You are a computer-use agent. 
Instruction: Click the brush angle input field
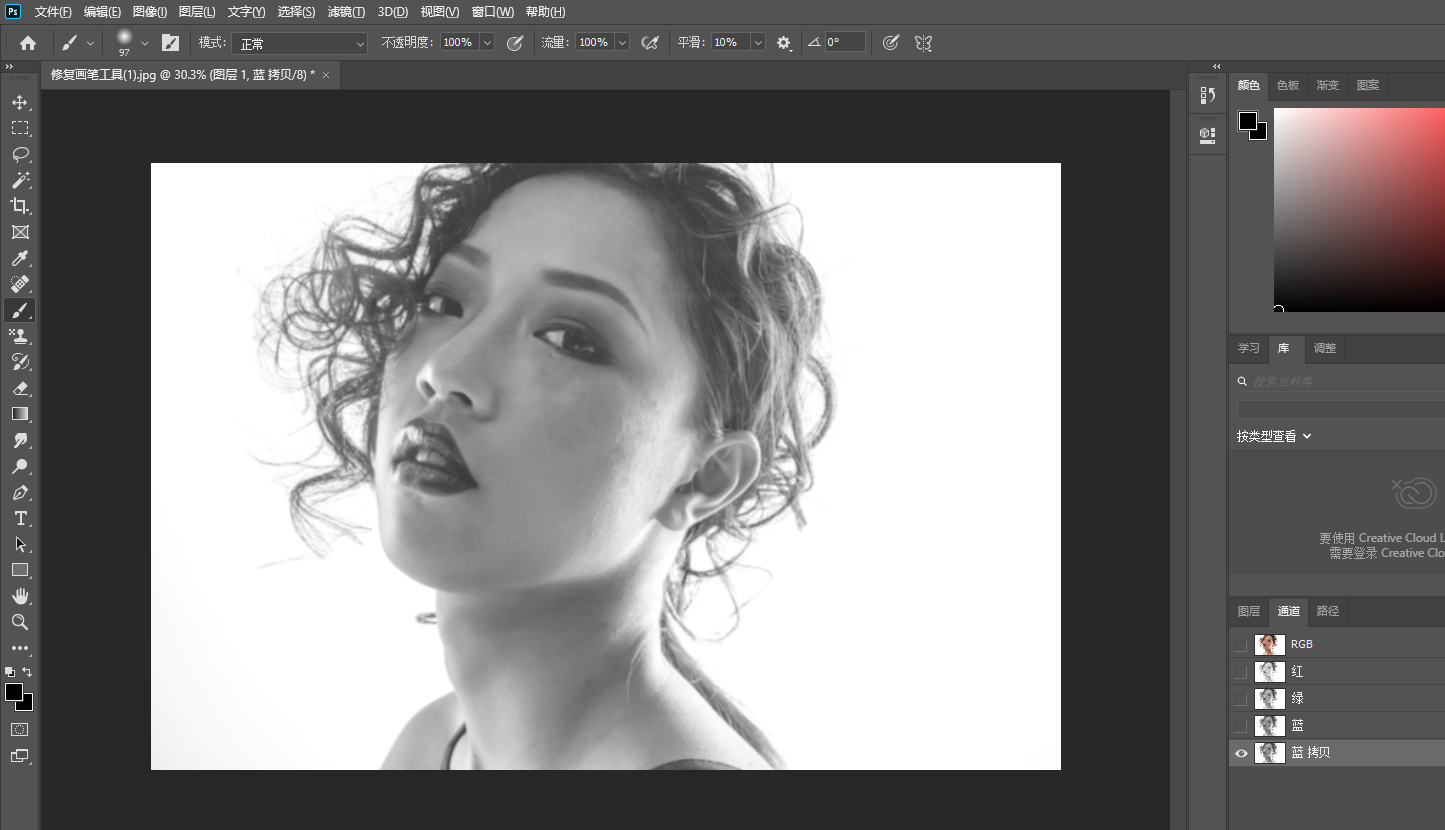coord(845,43)
